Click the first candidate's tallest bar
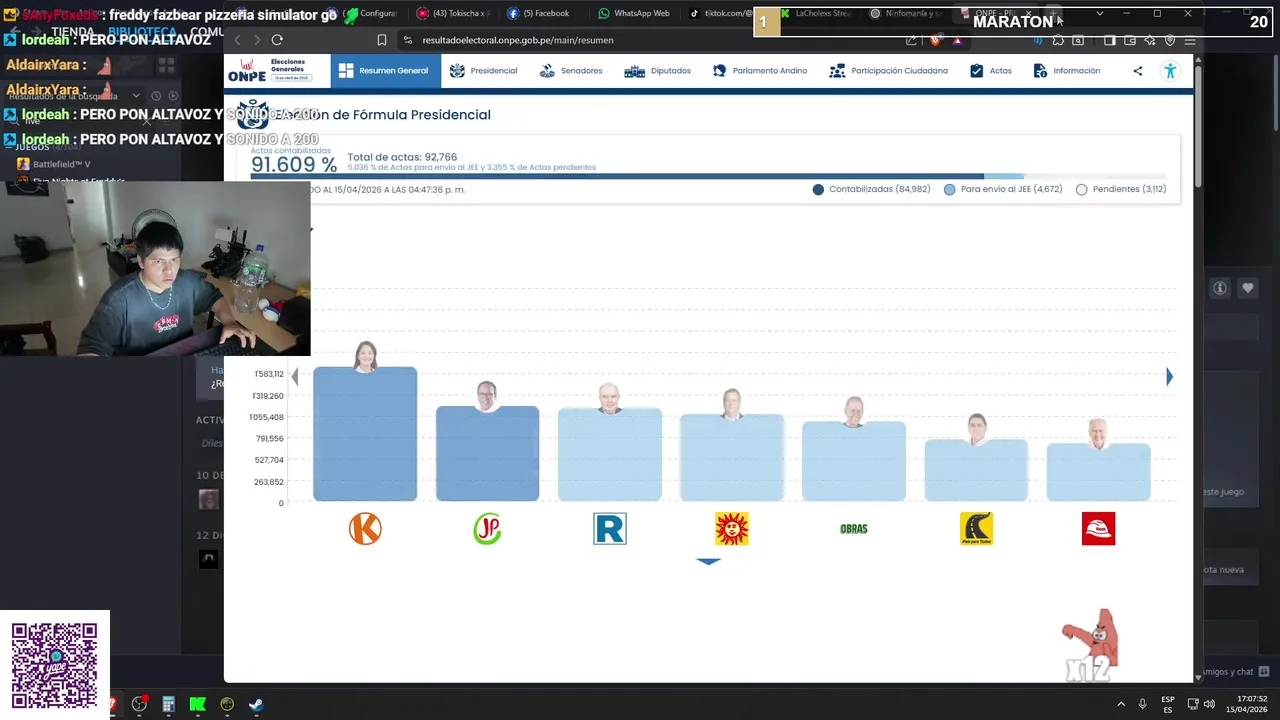 click(x=365, y=434)
